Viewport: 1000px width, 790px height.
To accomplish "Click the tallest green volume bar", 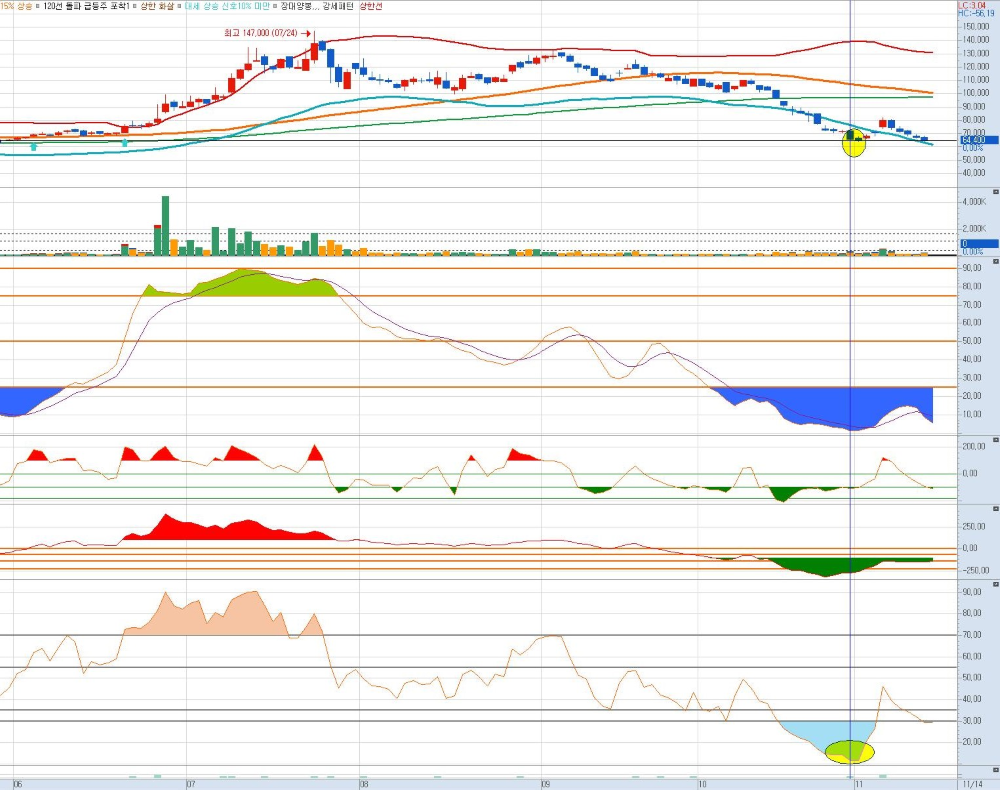I will click(165, 226).
